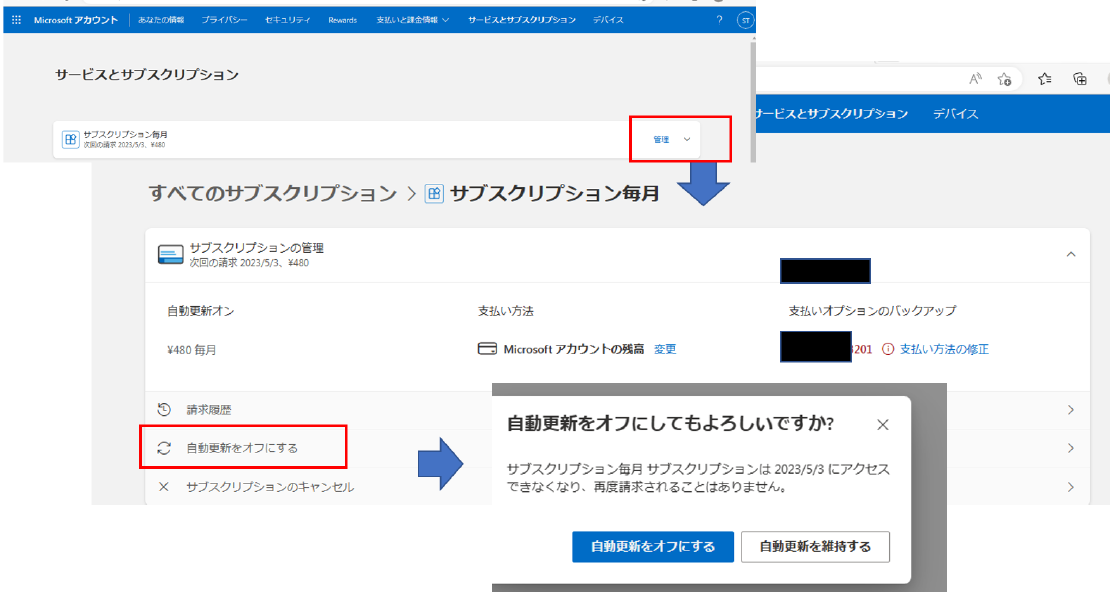Click the 自動更新オン status text

click(200, 311)
